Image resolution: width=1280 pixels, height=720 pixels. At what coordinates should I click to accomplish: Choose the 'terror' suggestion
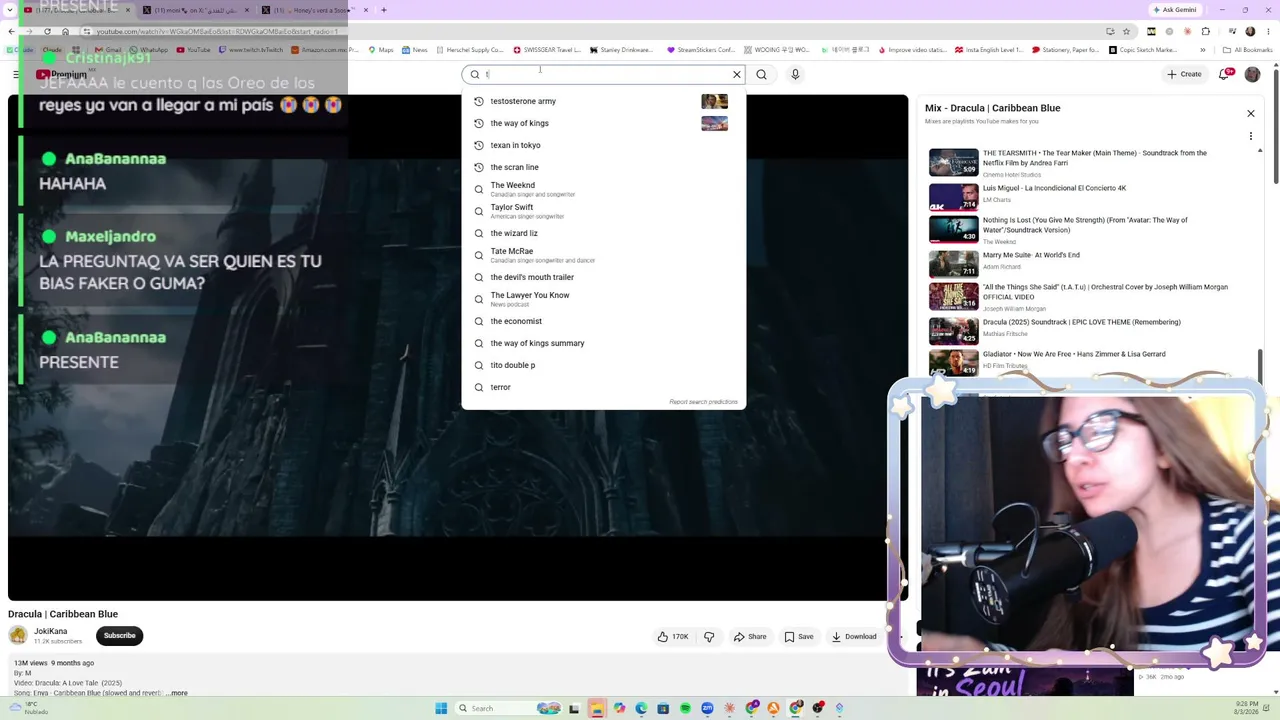[603, 387]
